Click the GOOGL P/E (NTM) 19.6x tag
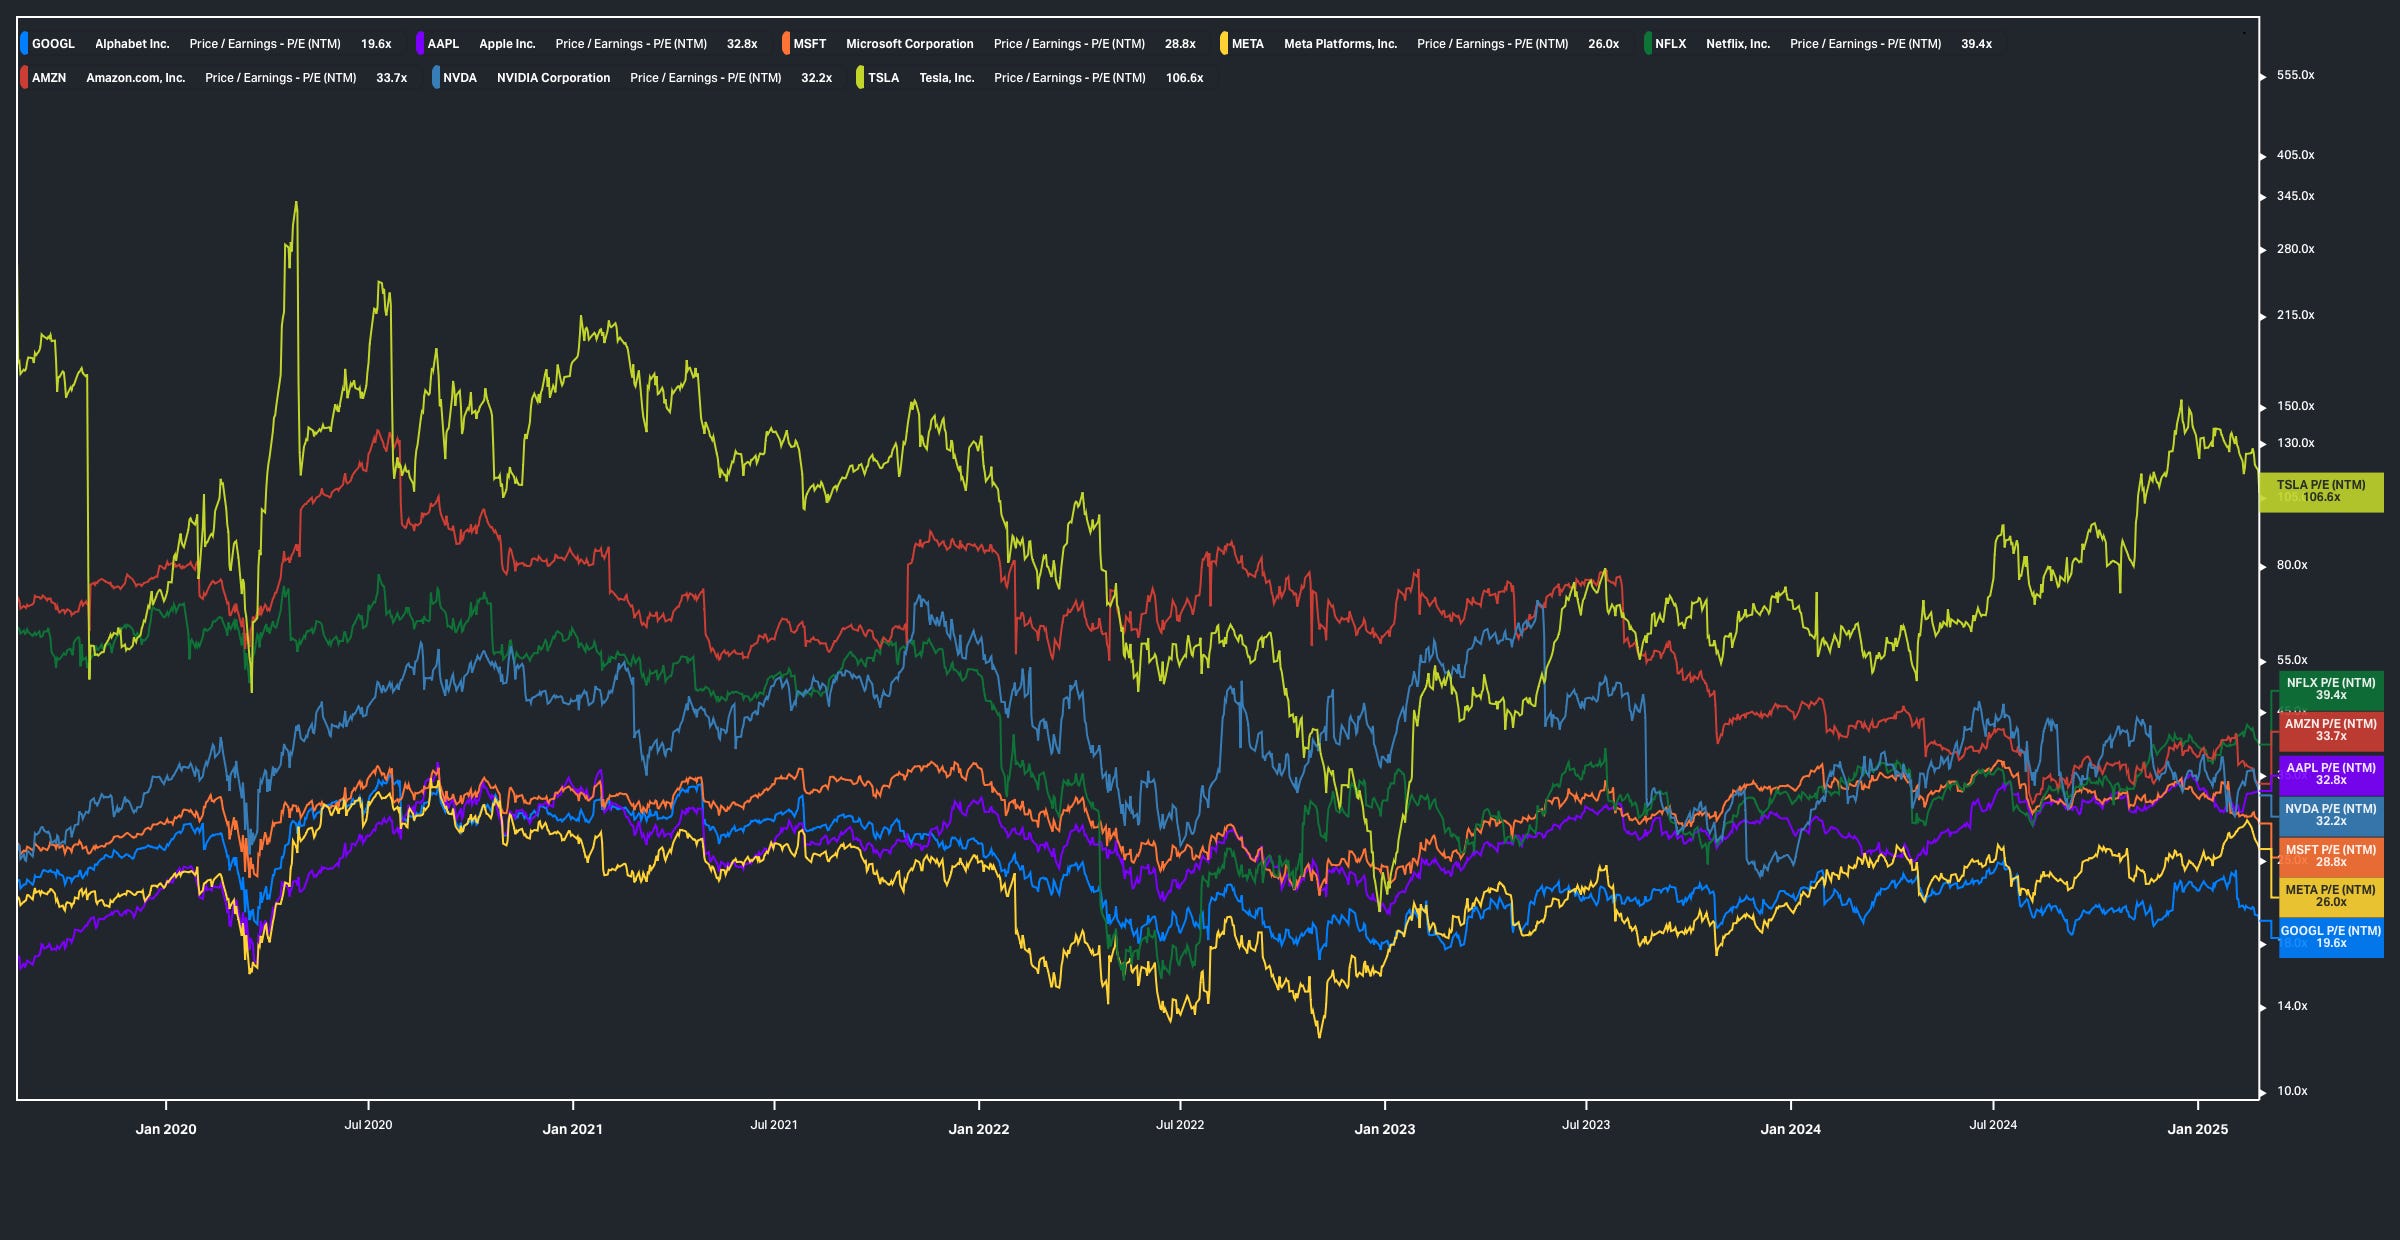Viewport: 2400px width, 1240px height. [2330, 937]
